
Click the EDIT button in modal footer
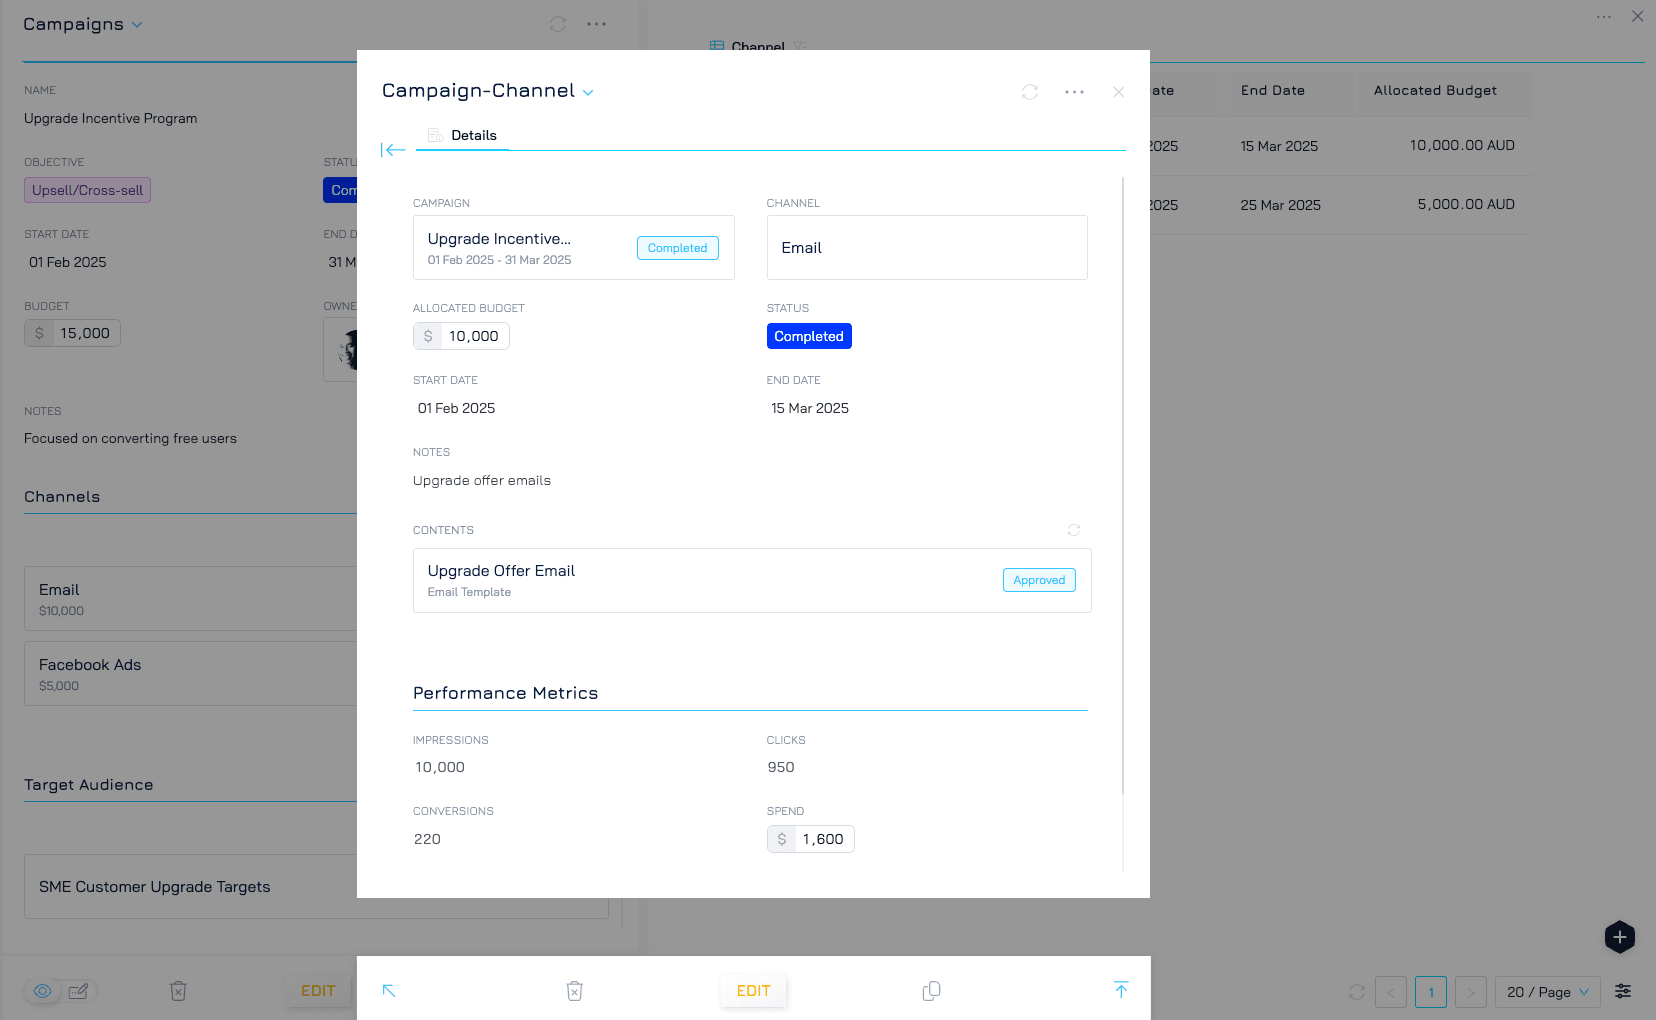point(753,991)
